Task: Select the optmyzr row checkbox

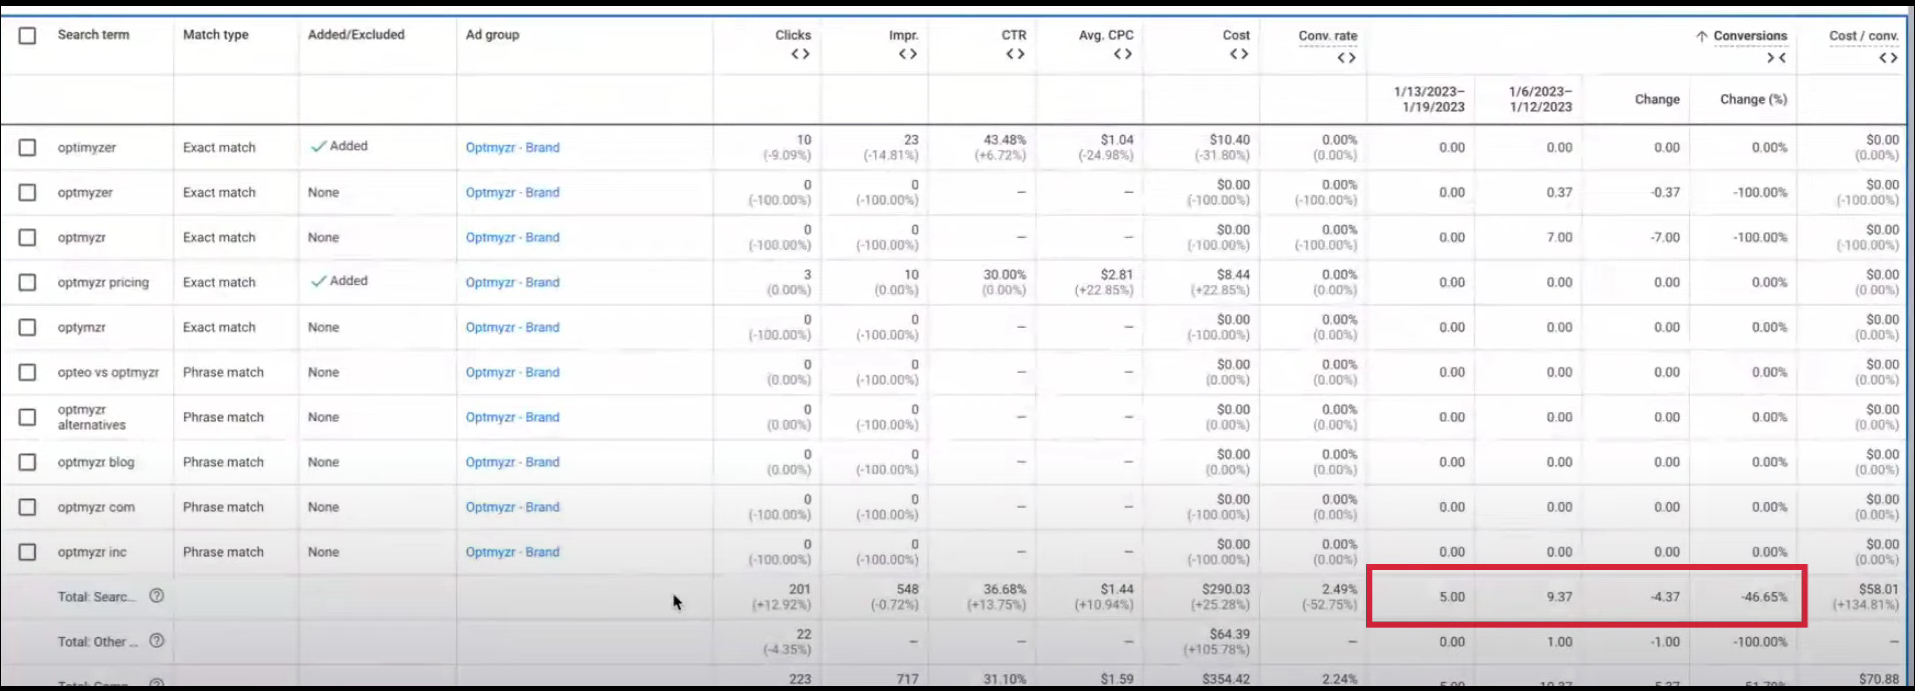Action: pos(27,237)
